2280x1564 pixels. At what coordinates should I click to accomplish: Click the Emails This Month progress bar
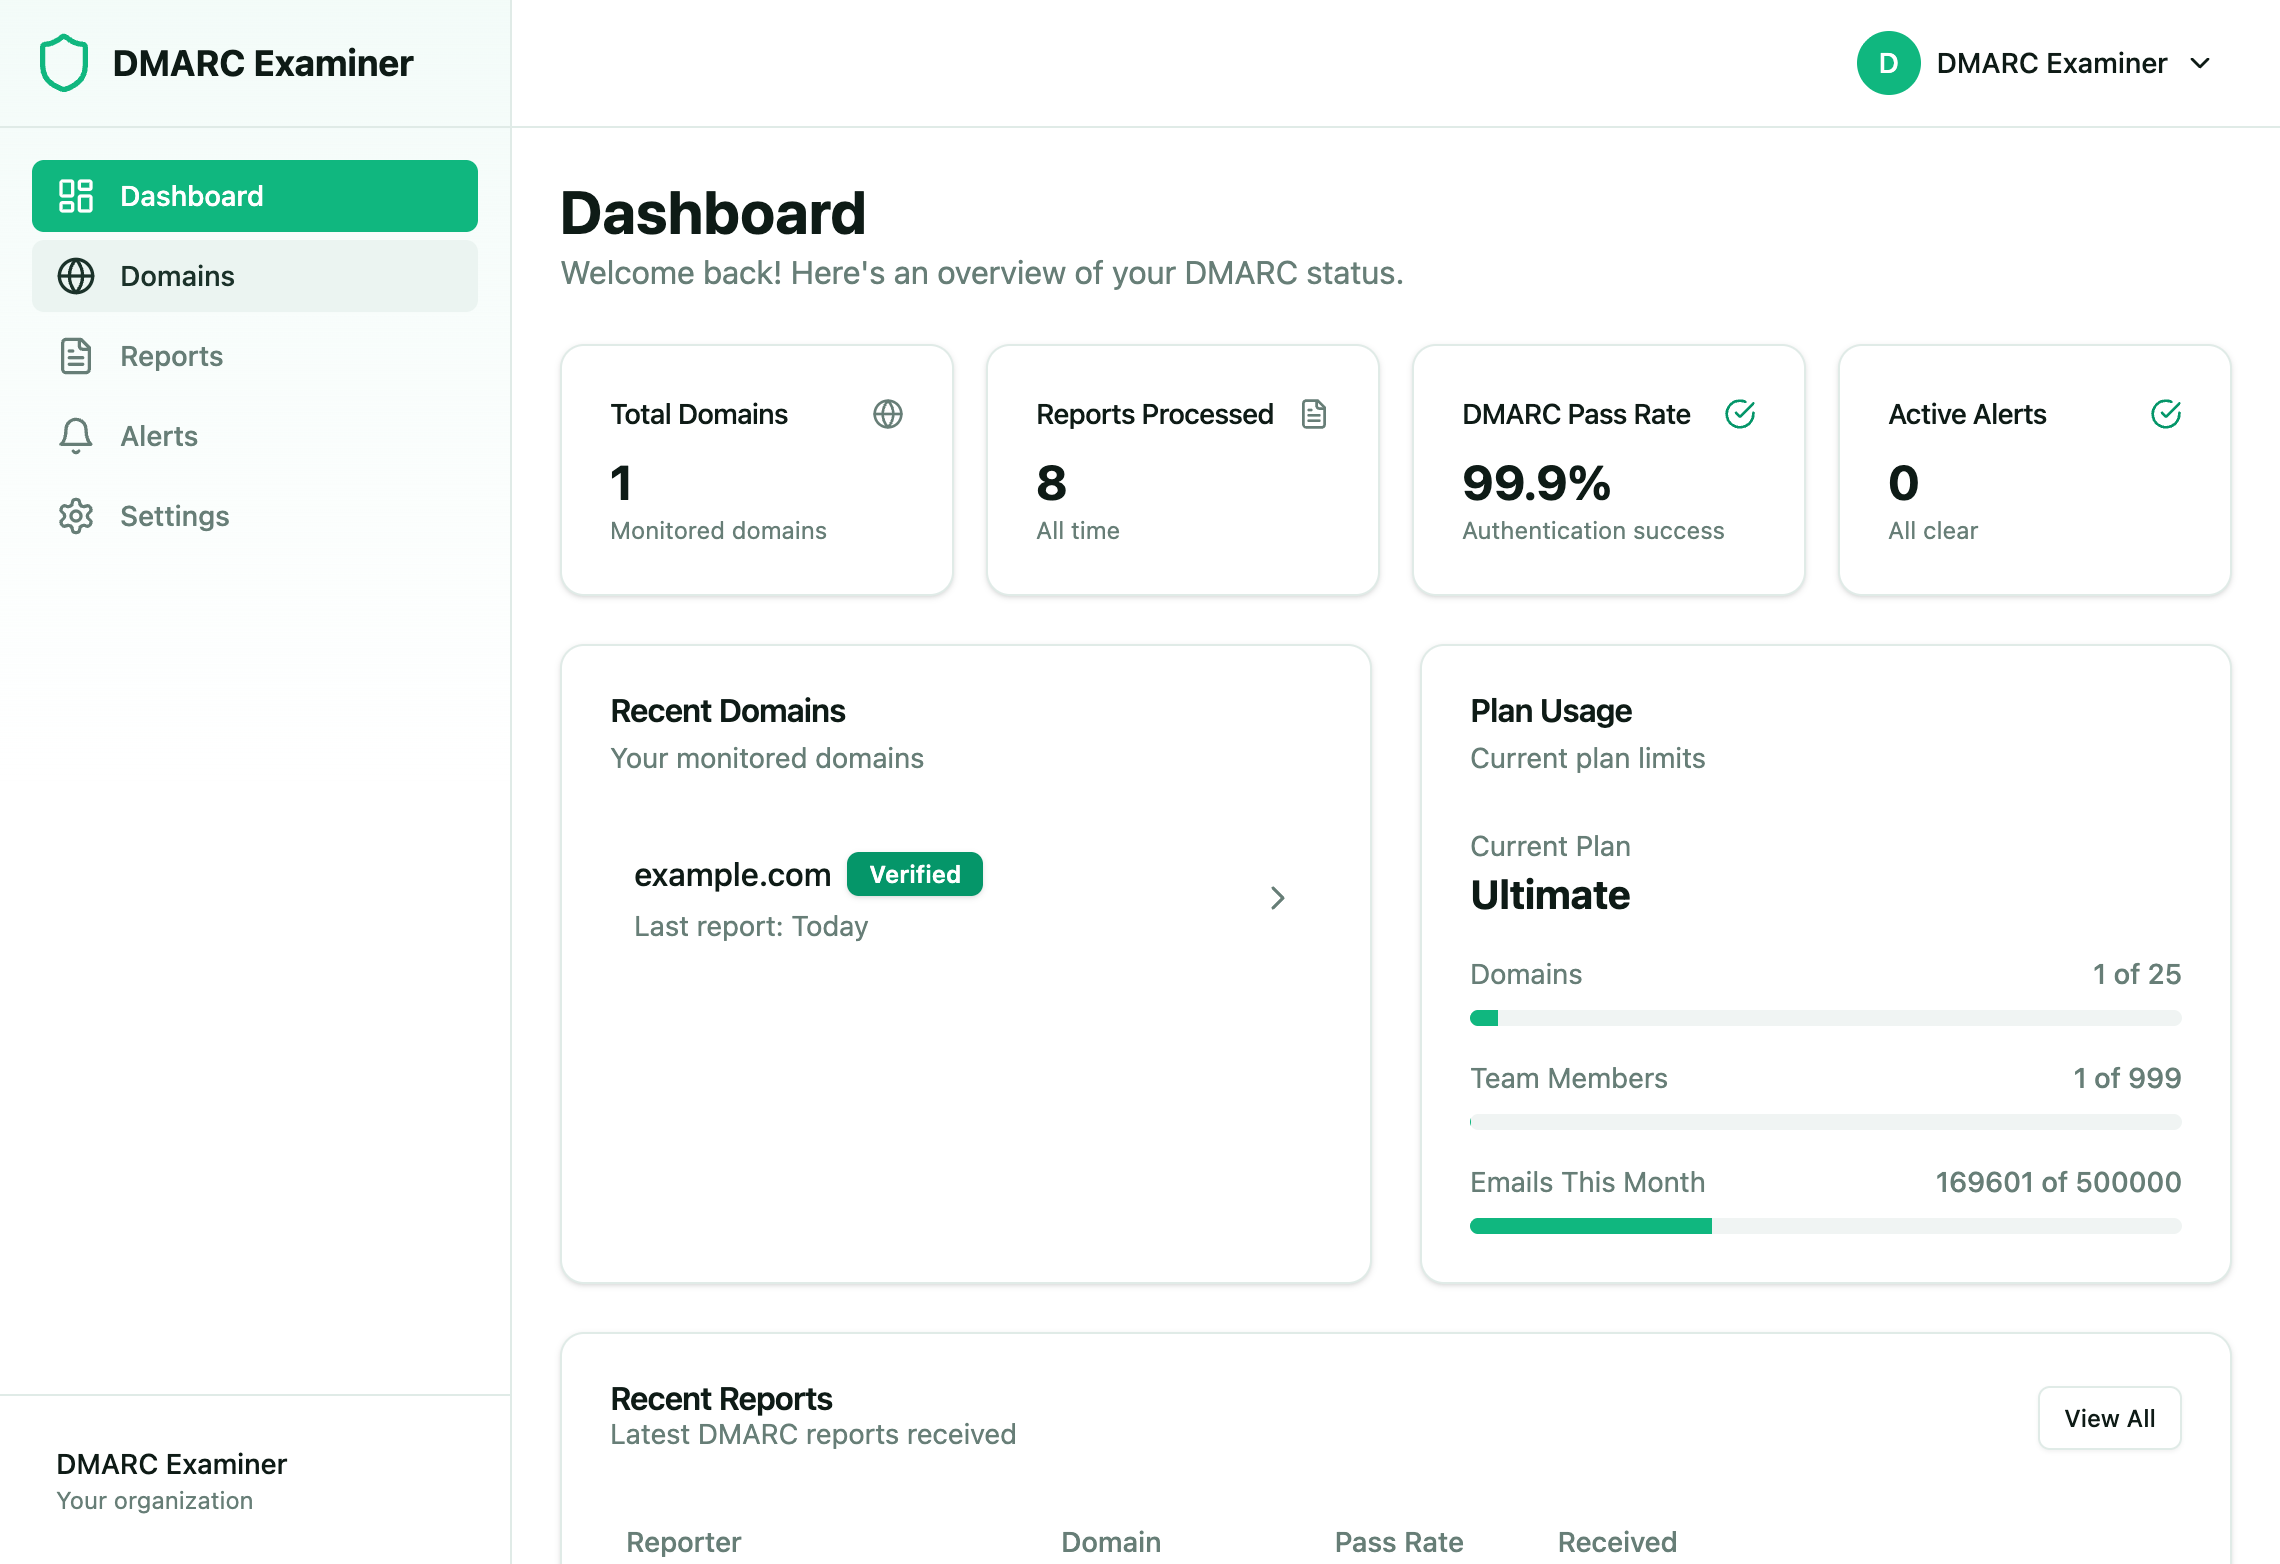click(1824, 1225)
